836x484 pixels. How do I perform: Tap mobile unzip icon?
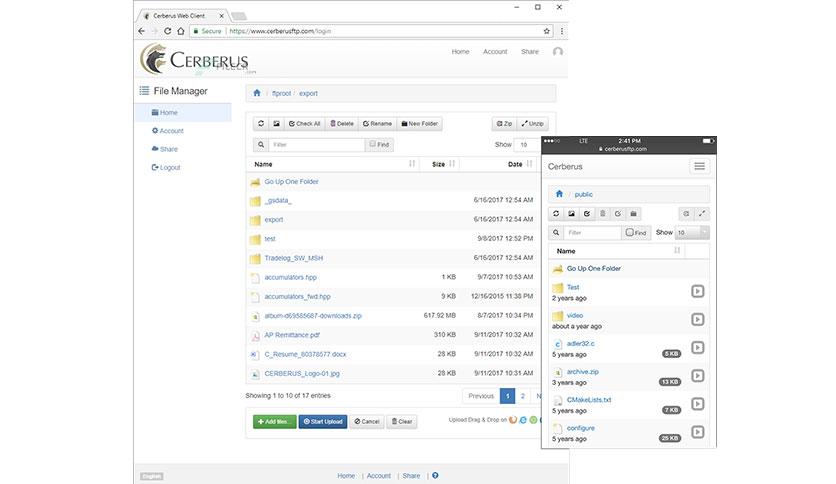click(702, 214)
